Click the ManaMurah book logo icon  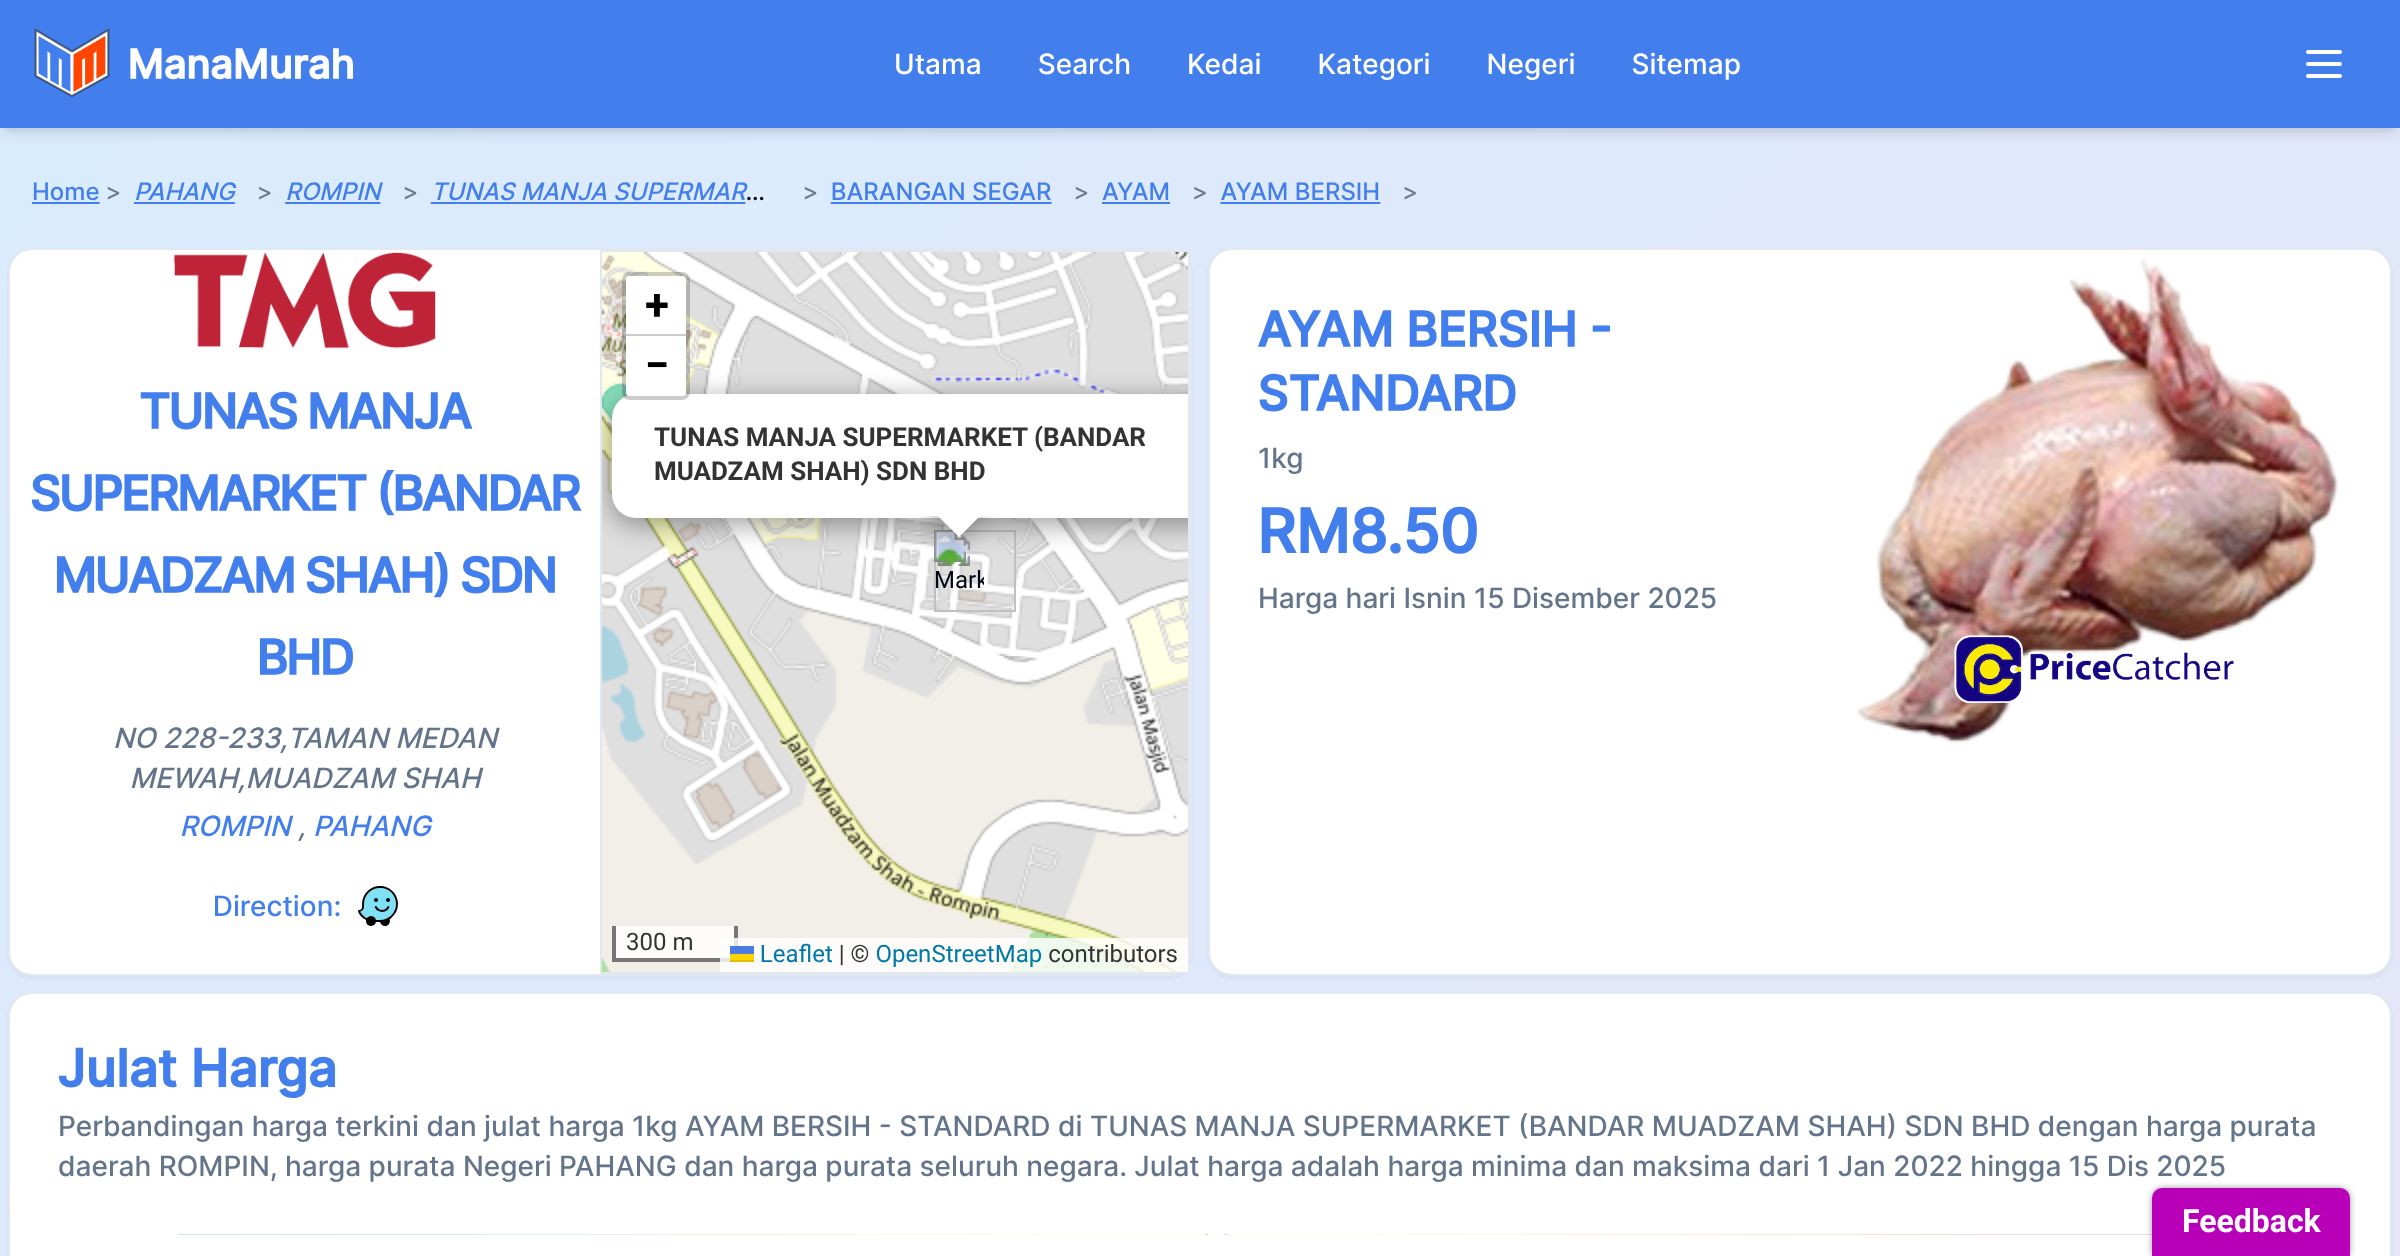(70, 63)
